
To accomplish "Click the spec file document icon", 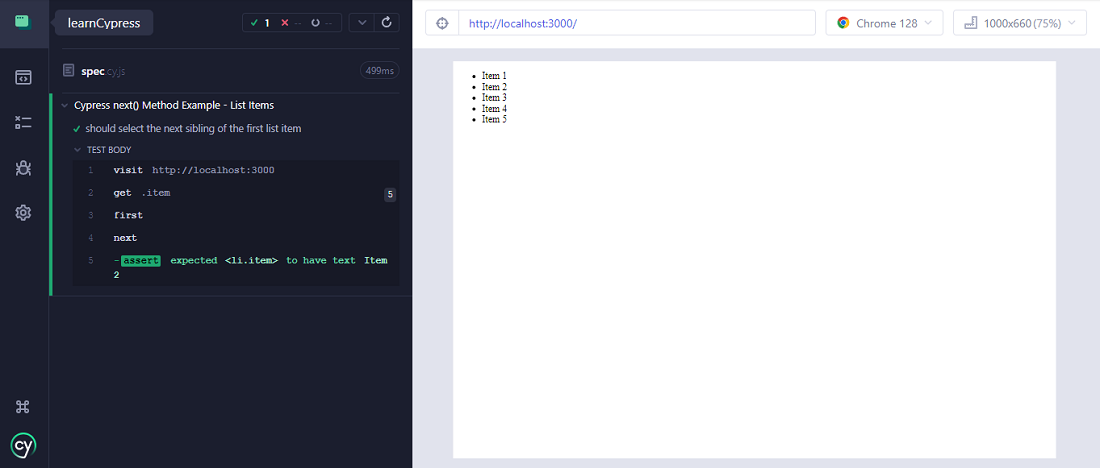I will [68, 70].
